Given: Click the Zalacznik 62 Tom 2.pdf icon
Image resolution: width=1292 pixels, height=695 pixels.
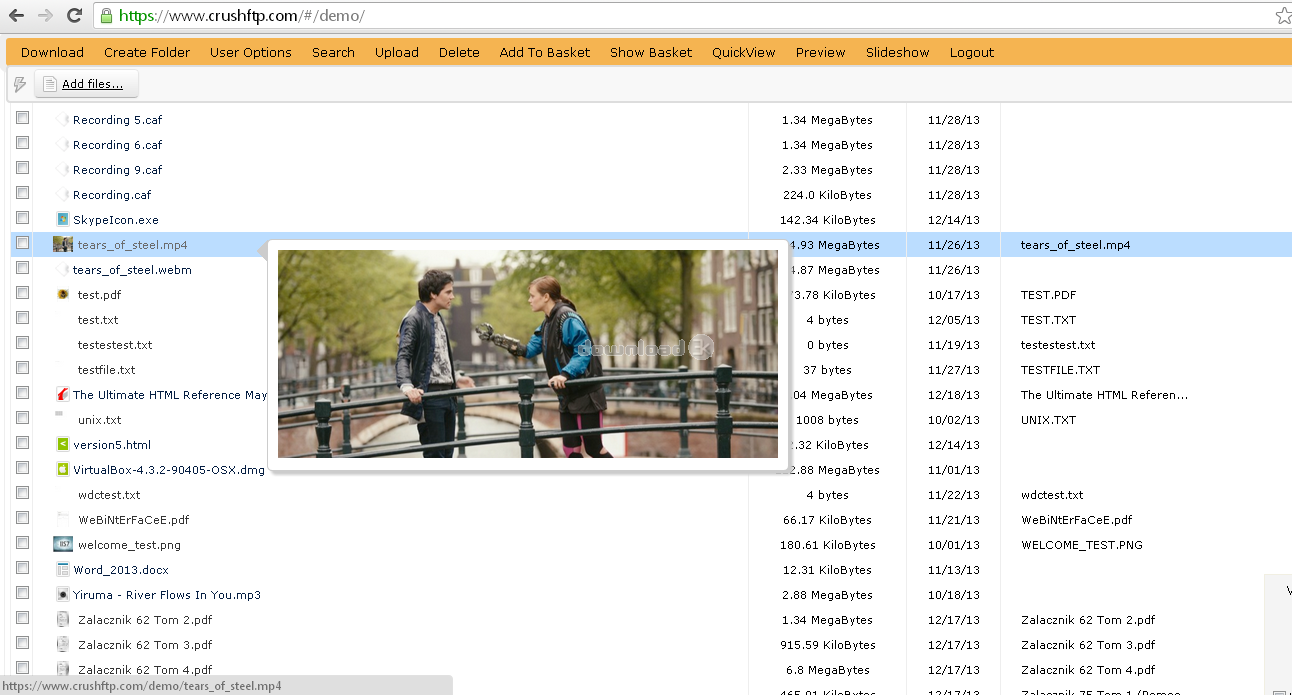Looking at the screenshot, I should (63, 620).
